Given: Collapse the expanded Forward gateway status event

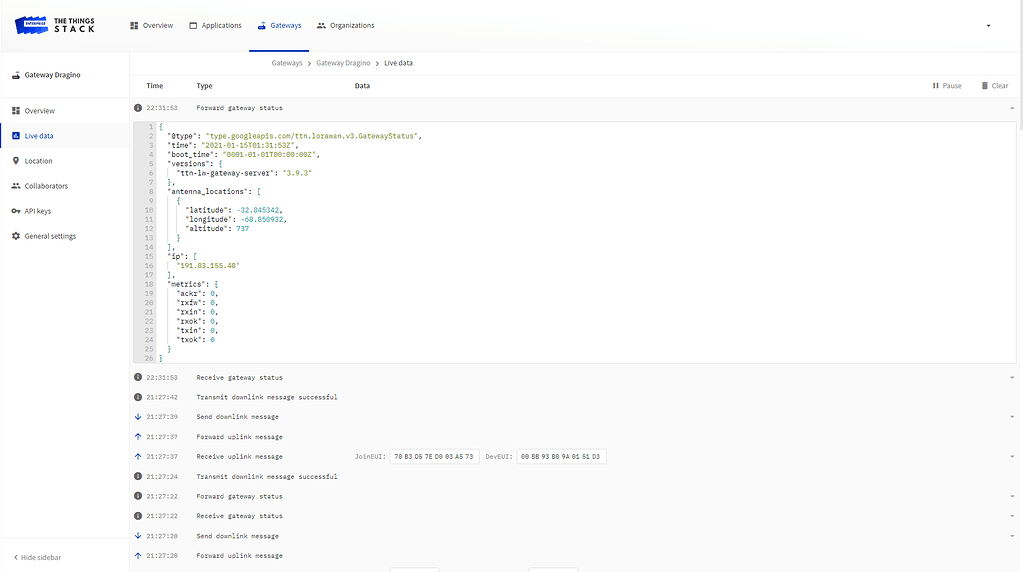Looking at the screenshot, I should pyautogui.click(x=1011, y=108).
